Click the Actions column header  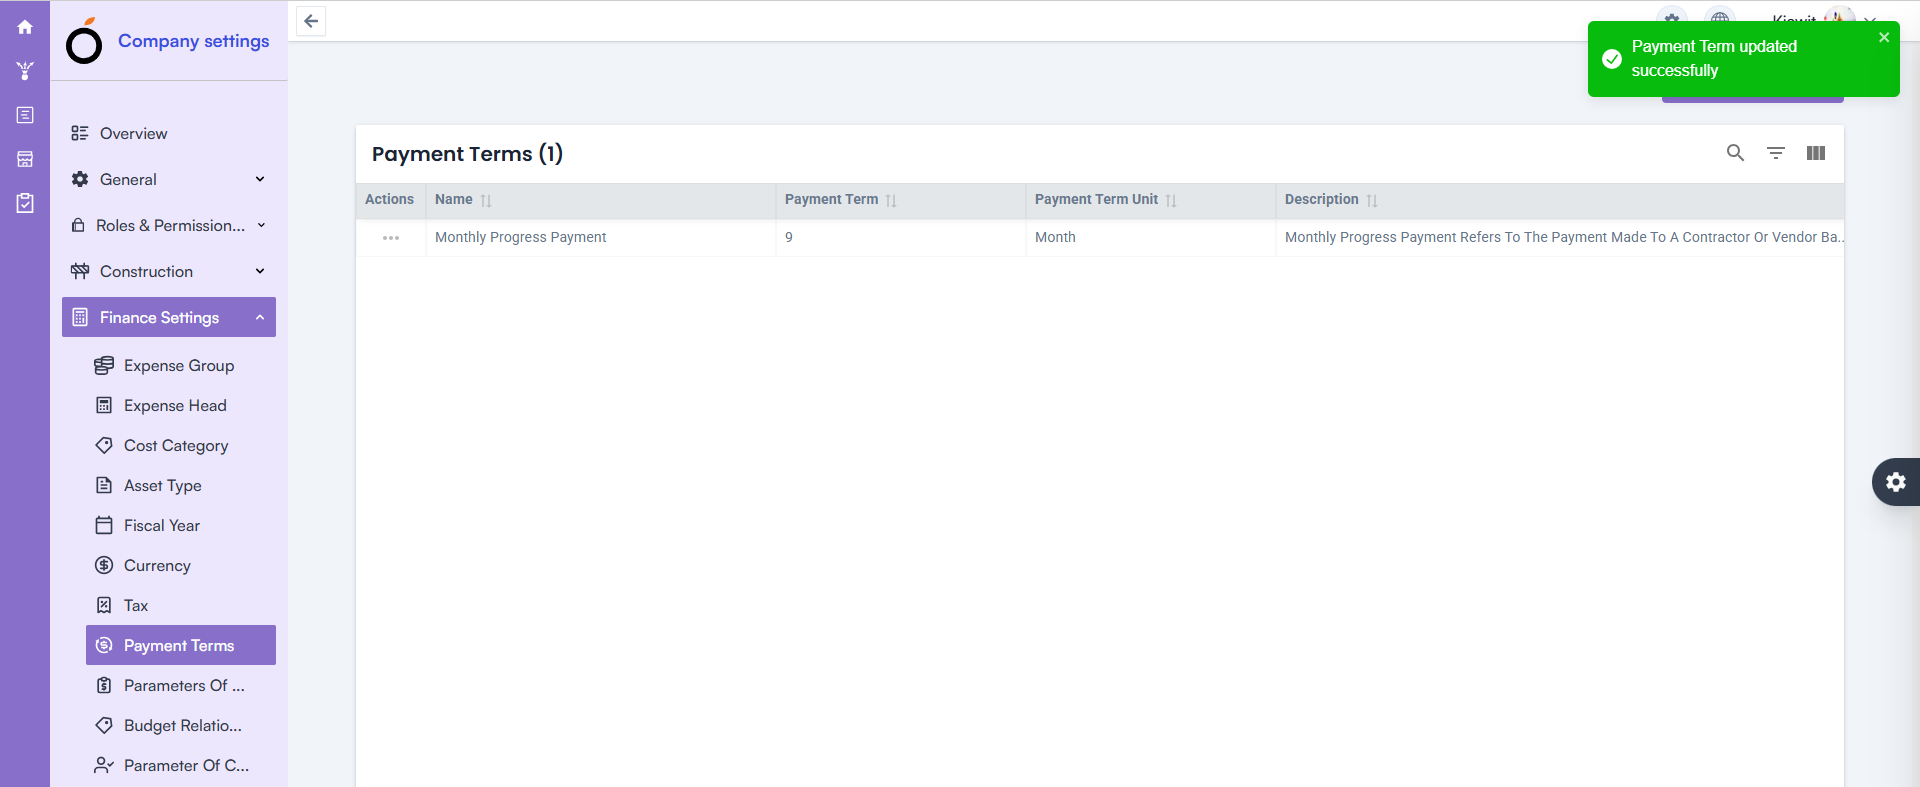(x=390, y=200)
